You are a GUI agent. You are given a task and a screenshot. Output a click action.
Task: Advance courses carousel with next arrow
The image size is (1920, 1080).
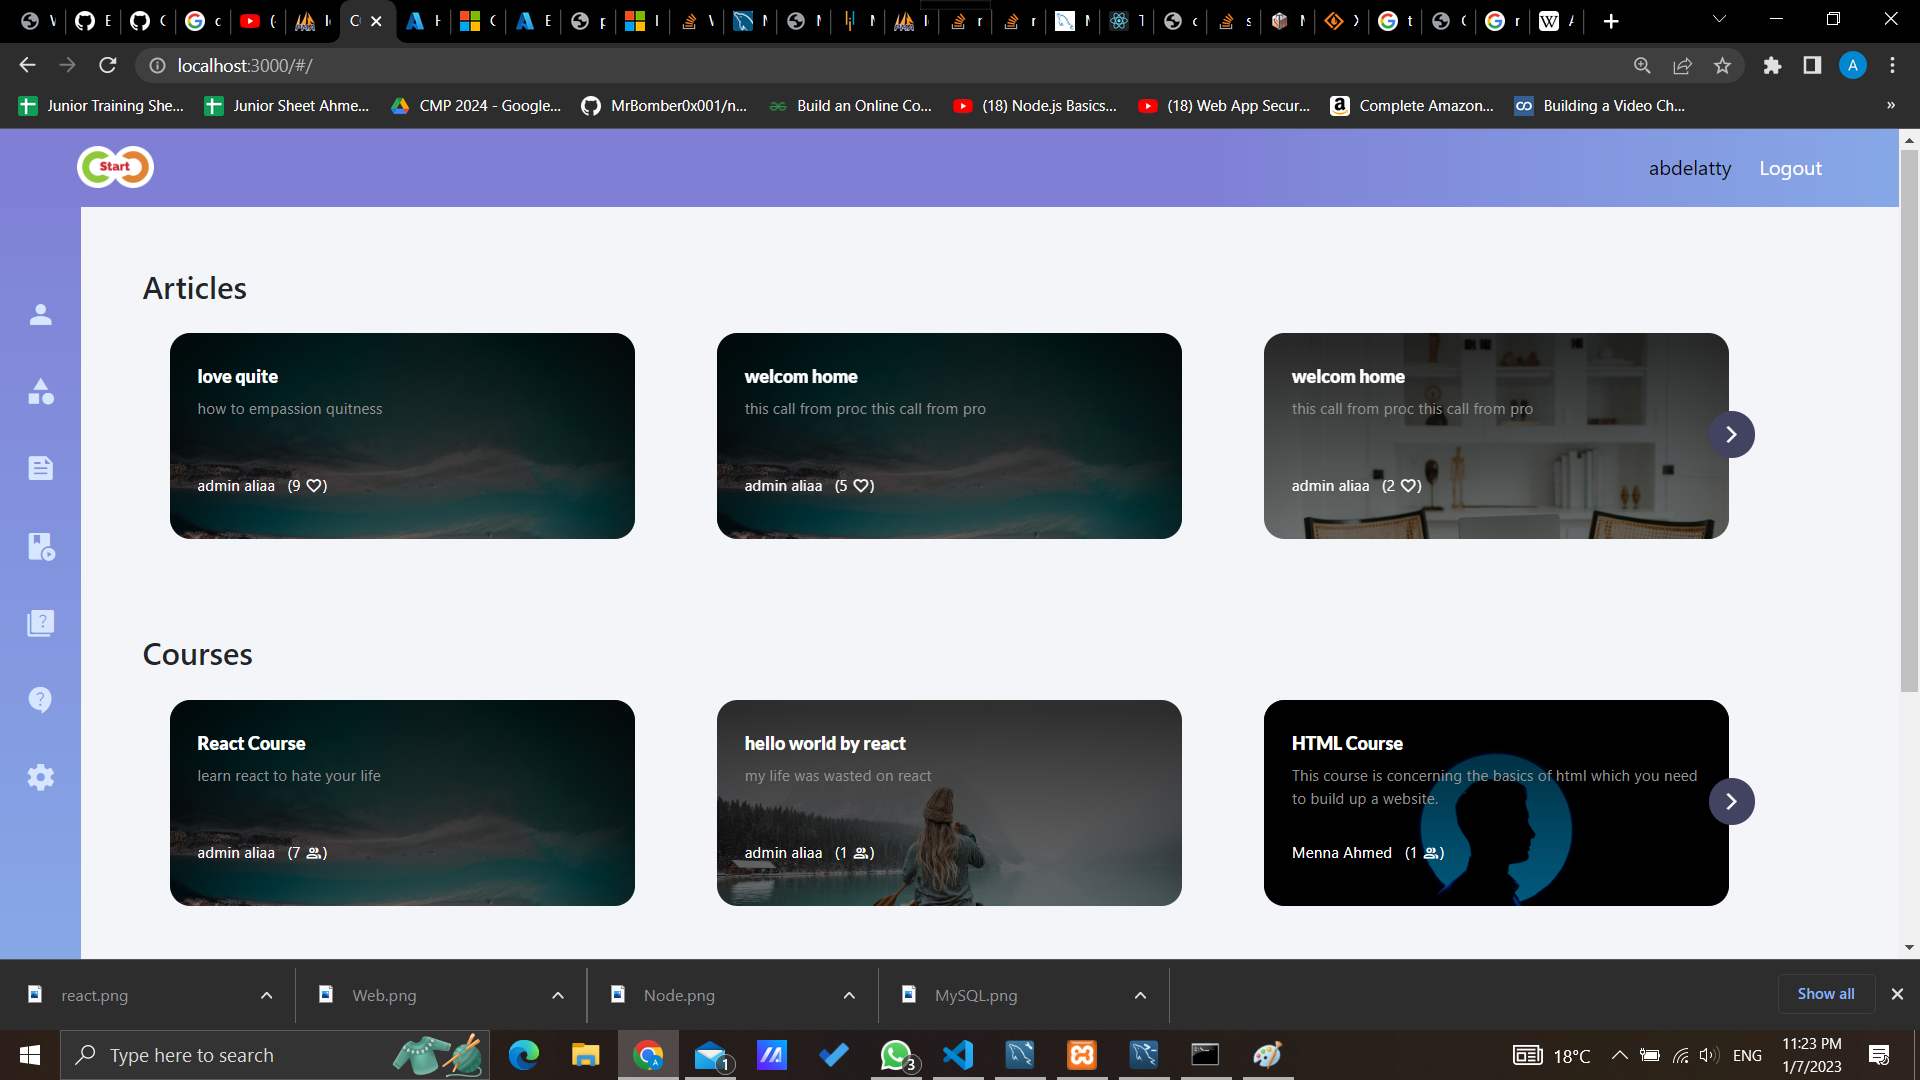point(1731,802)
